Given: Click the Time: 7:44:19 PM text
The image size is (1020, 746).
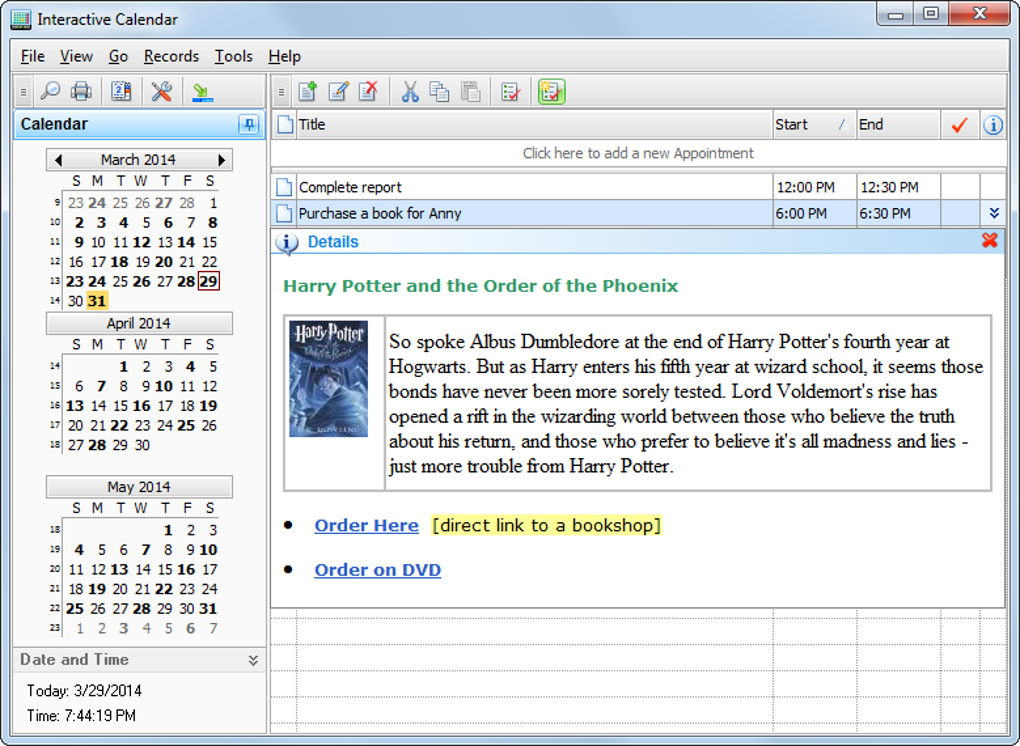Looking at the screenshot, I should [x=81, y=716].
